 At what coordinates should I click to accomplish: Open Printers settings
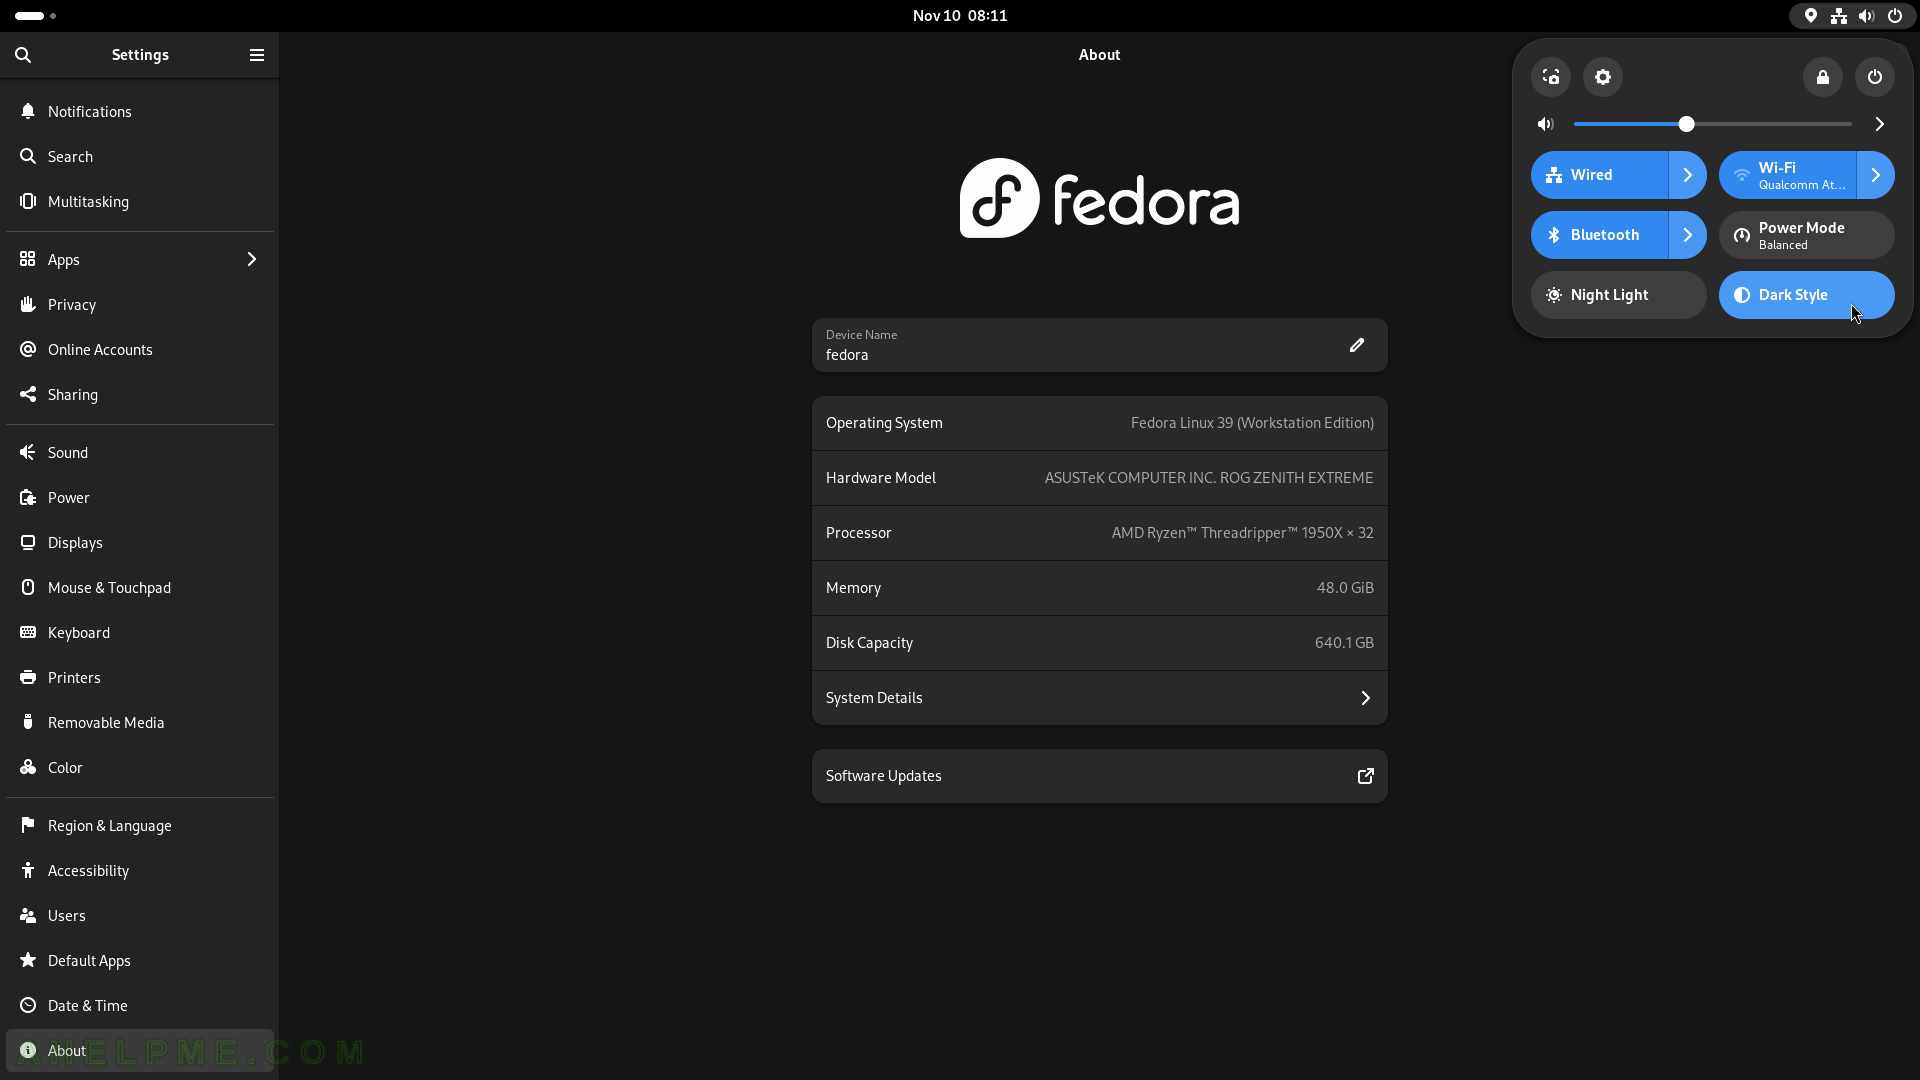pyautogui.click(x=140, y=677)
